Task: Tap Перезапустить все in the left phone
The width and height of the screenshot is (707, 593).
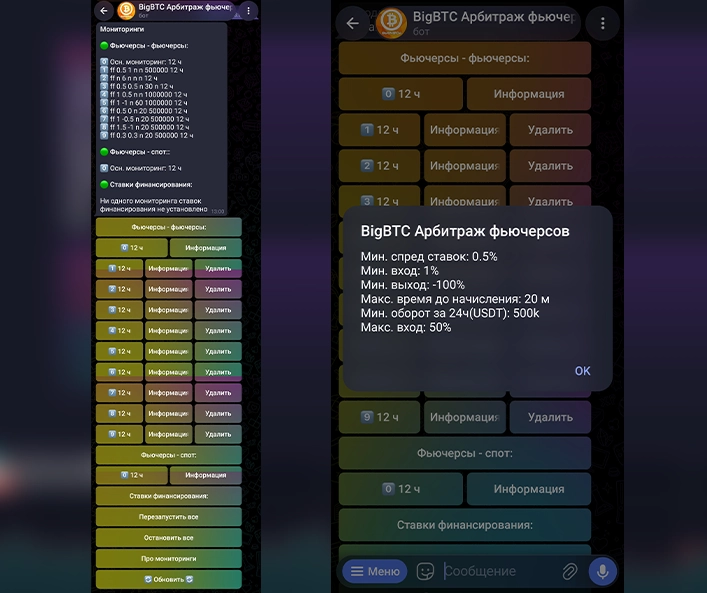Action: (169, 517)
